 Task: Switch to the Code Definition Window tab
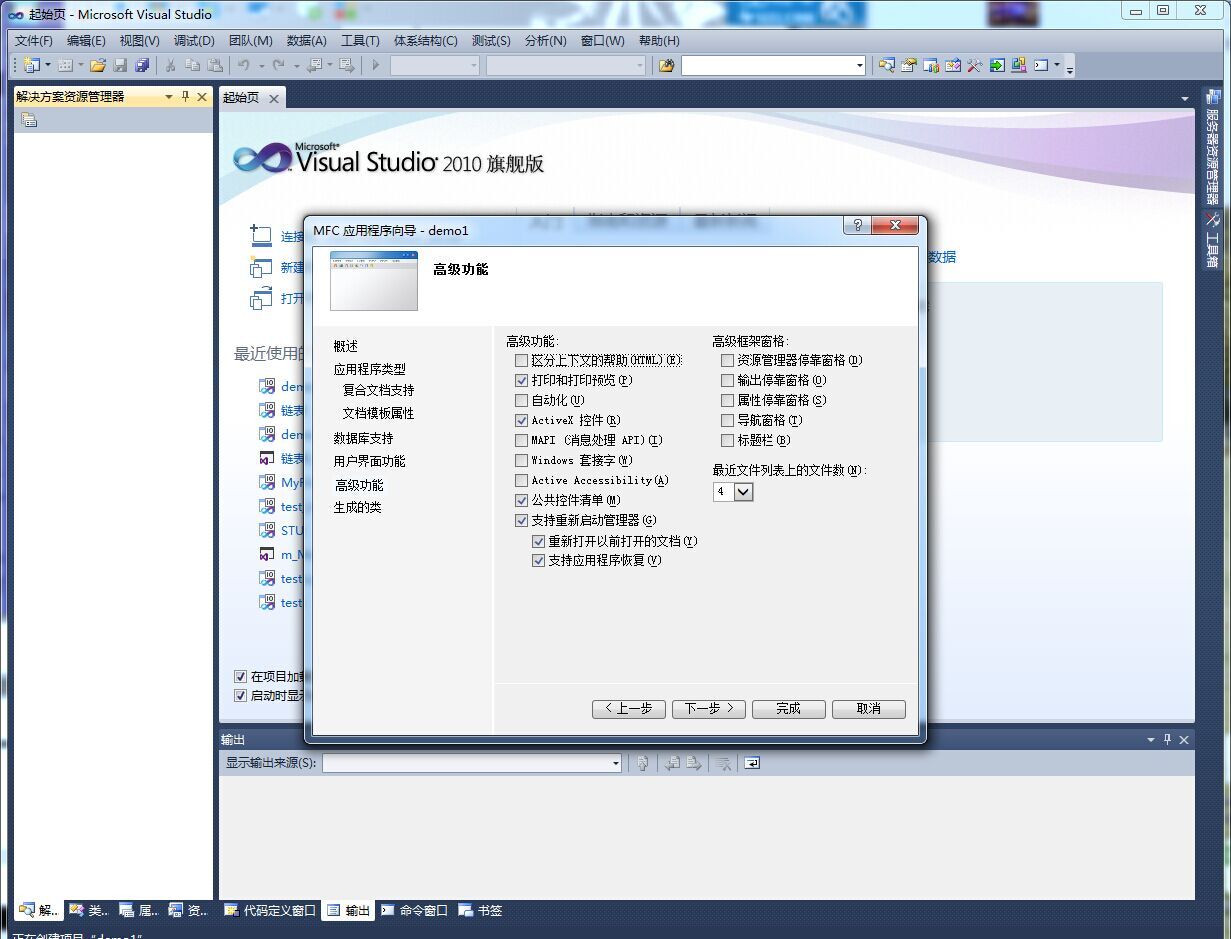(270, 910)
